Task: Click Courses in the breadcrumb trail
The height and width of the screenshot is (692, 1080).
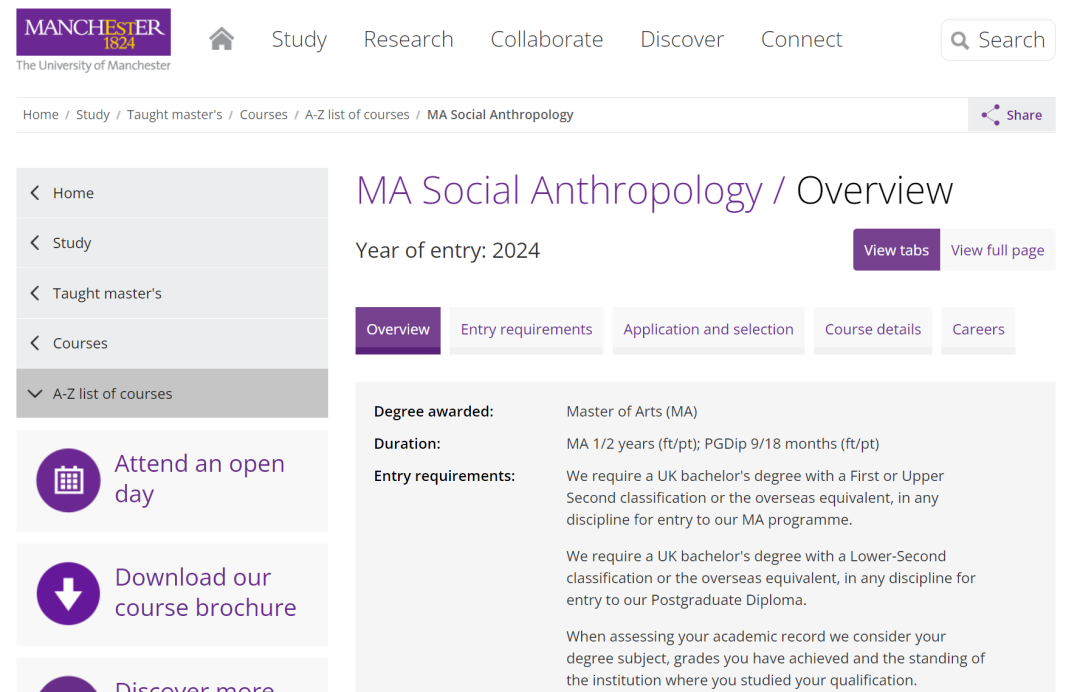Action: 263,114
